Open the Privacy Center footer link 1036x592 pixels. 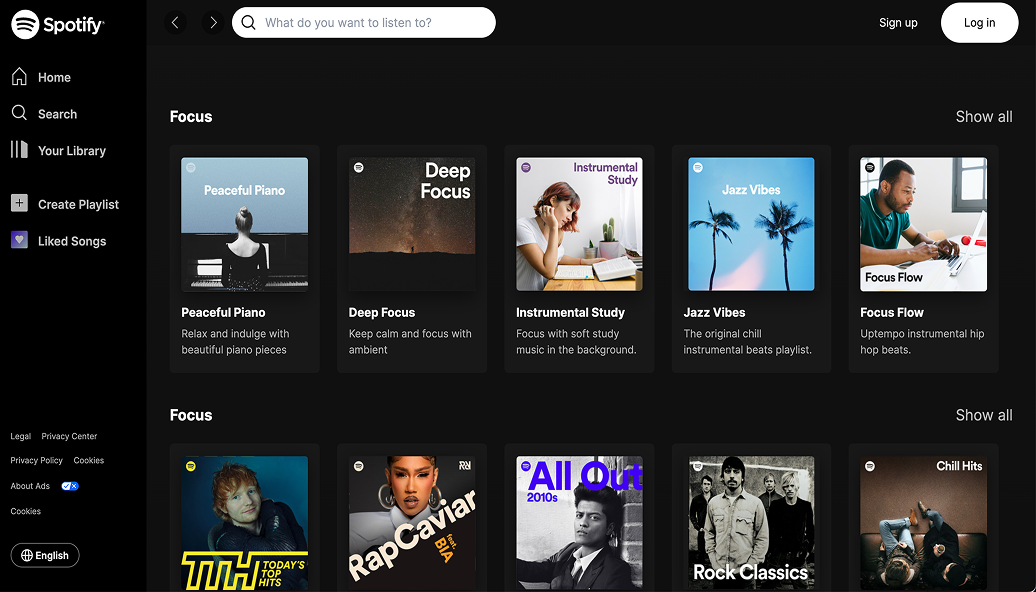[x=69, y=436]
